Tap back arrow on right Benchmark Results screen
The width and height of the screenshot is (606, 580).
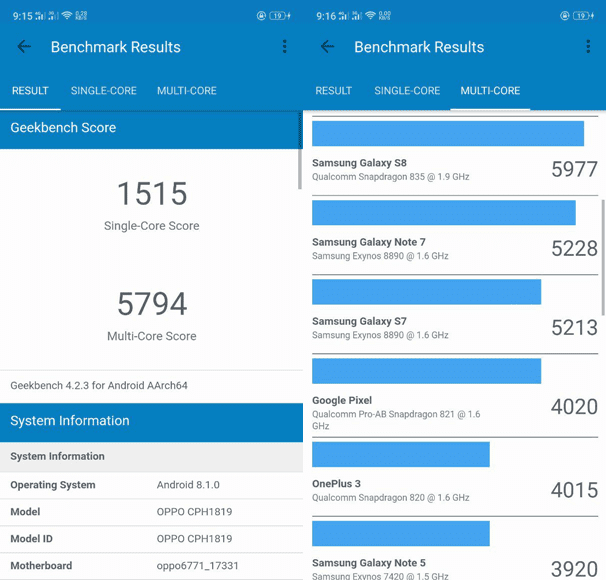(x=327, y=47)
